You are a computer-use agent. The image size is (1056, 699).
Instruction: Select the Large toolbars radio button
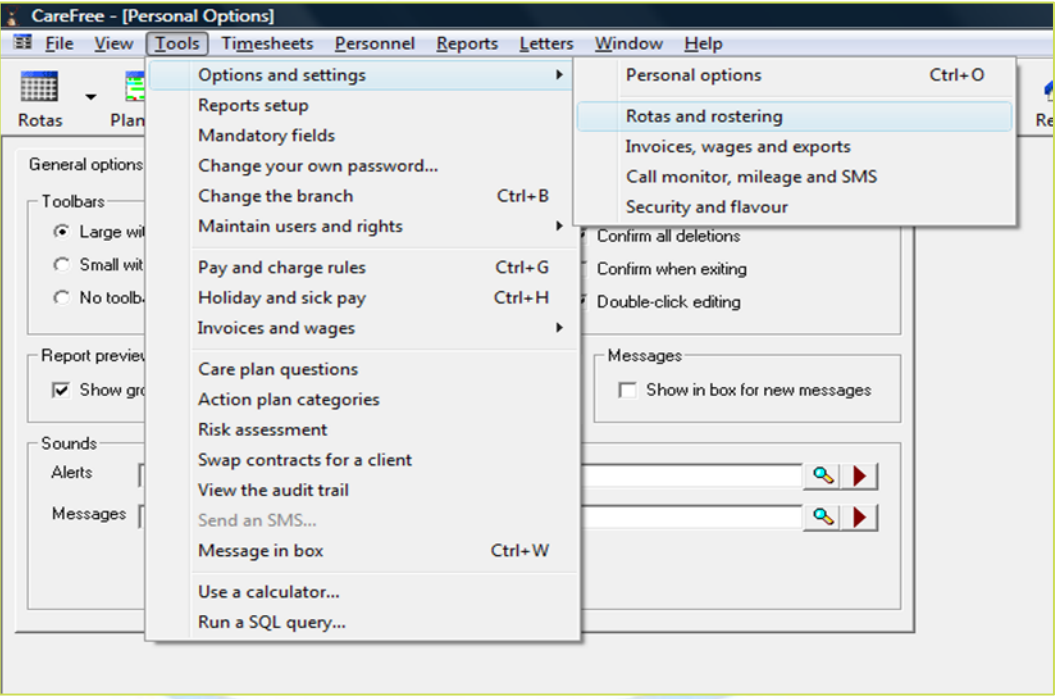(x=62, y=232)
